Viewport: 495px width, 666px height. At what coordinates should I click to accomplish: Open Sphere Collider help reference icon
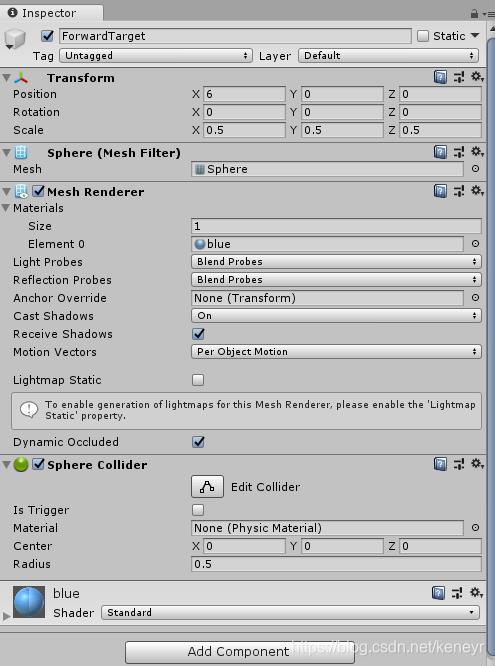(x=440, y=464)
